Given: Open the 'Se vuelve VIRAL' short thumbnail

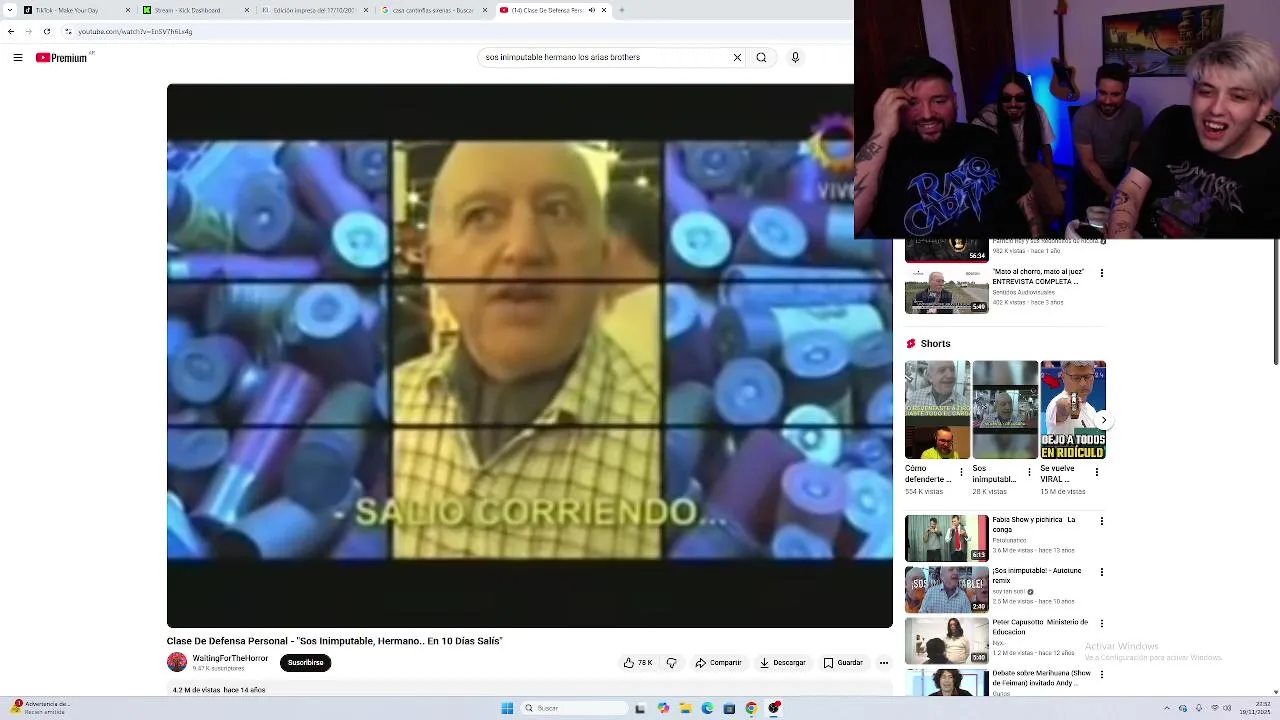Looking at the screenshot, I should [x=1073, y=410].
